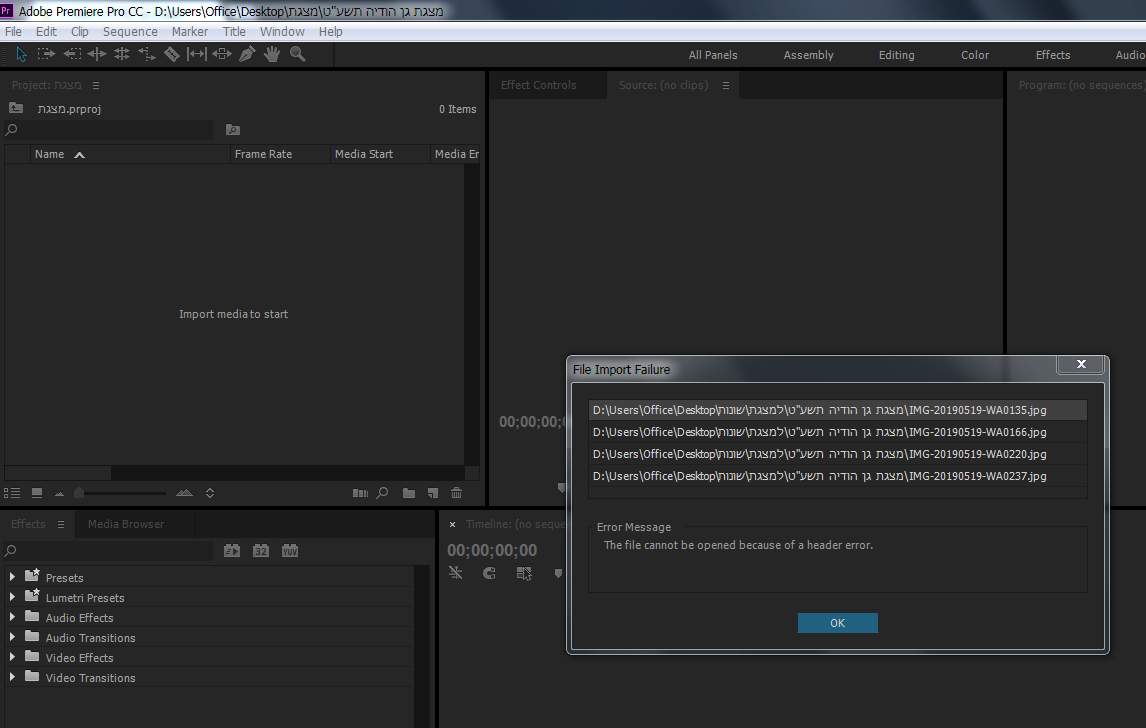This screenshot has width=1146, height=728.
Task: Switch Project panel to Icon View
Action: tap(37, 493)
